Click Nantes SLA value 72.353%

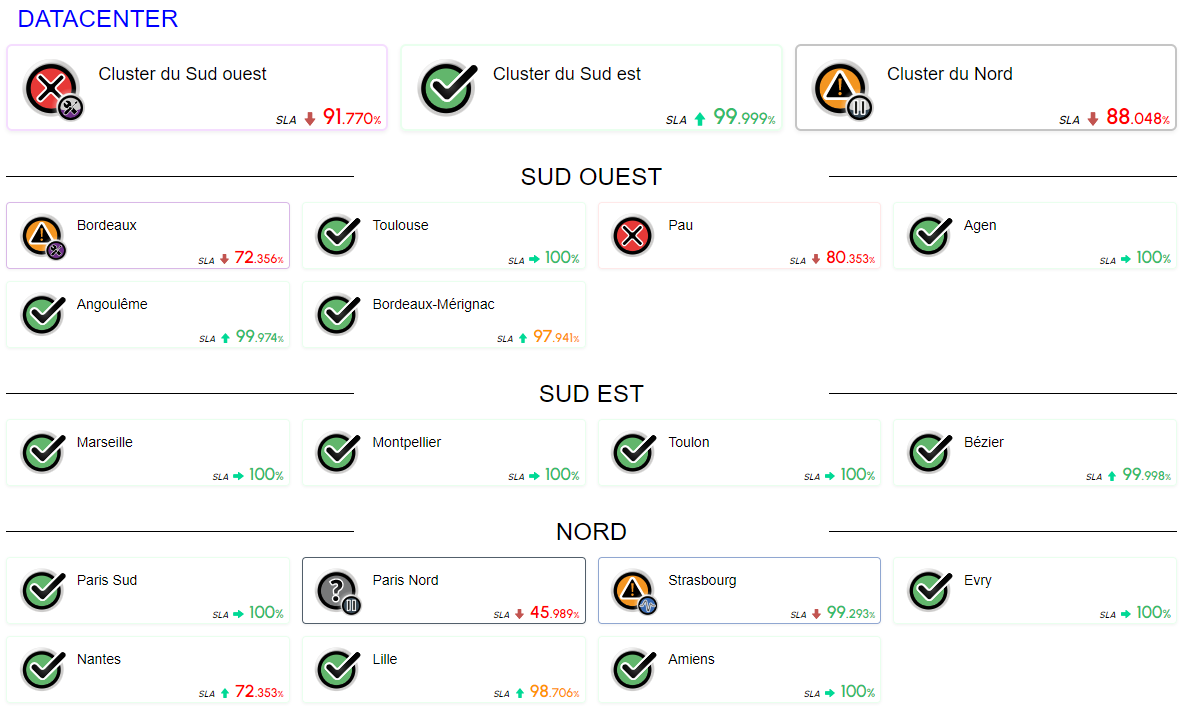(x=258, y=692)
